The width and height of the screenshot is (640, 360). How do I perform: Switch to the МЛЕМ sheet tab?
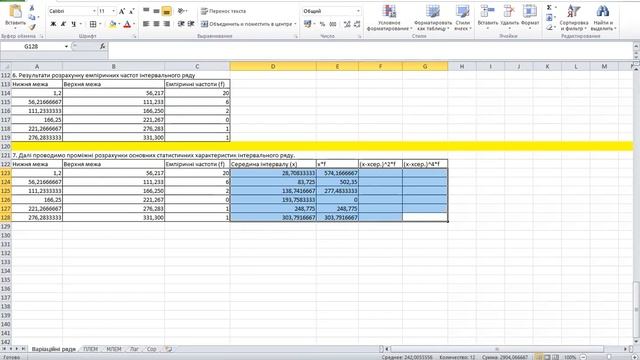coord(114,349)
